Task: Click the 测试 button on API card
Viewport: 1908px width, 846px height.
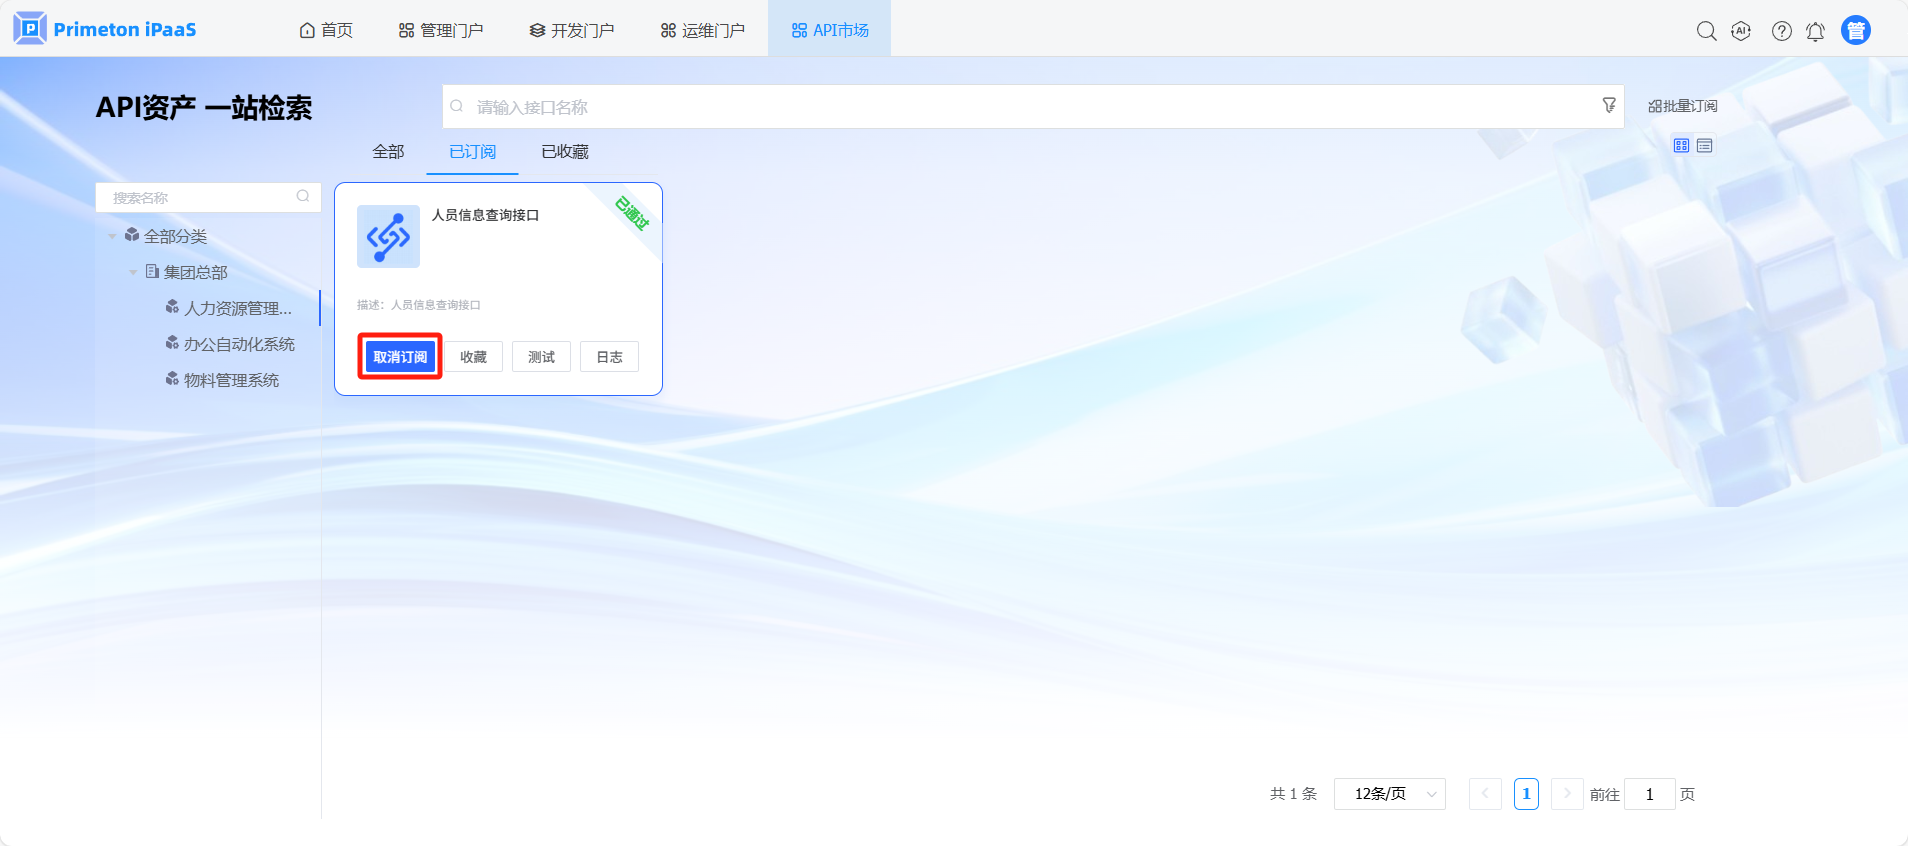Action: pos(541,357)
